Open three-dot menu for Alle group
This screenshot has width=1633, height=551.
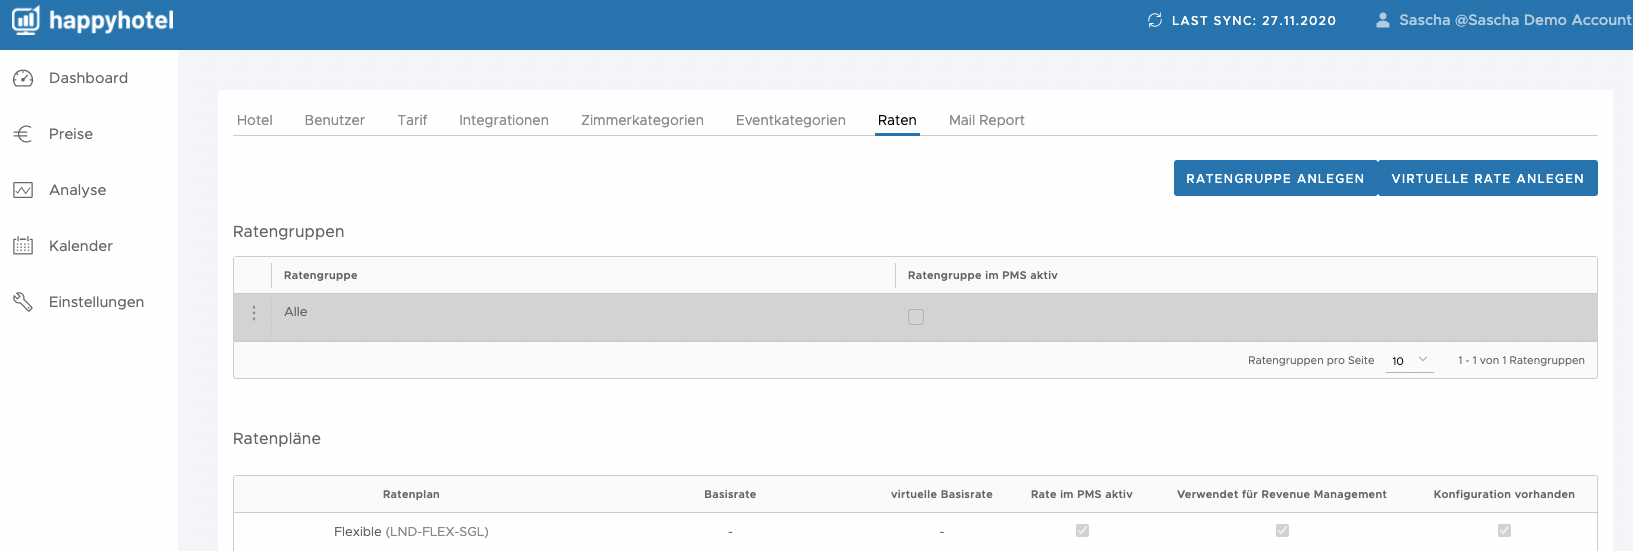254,313
